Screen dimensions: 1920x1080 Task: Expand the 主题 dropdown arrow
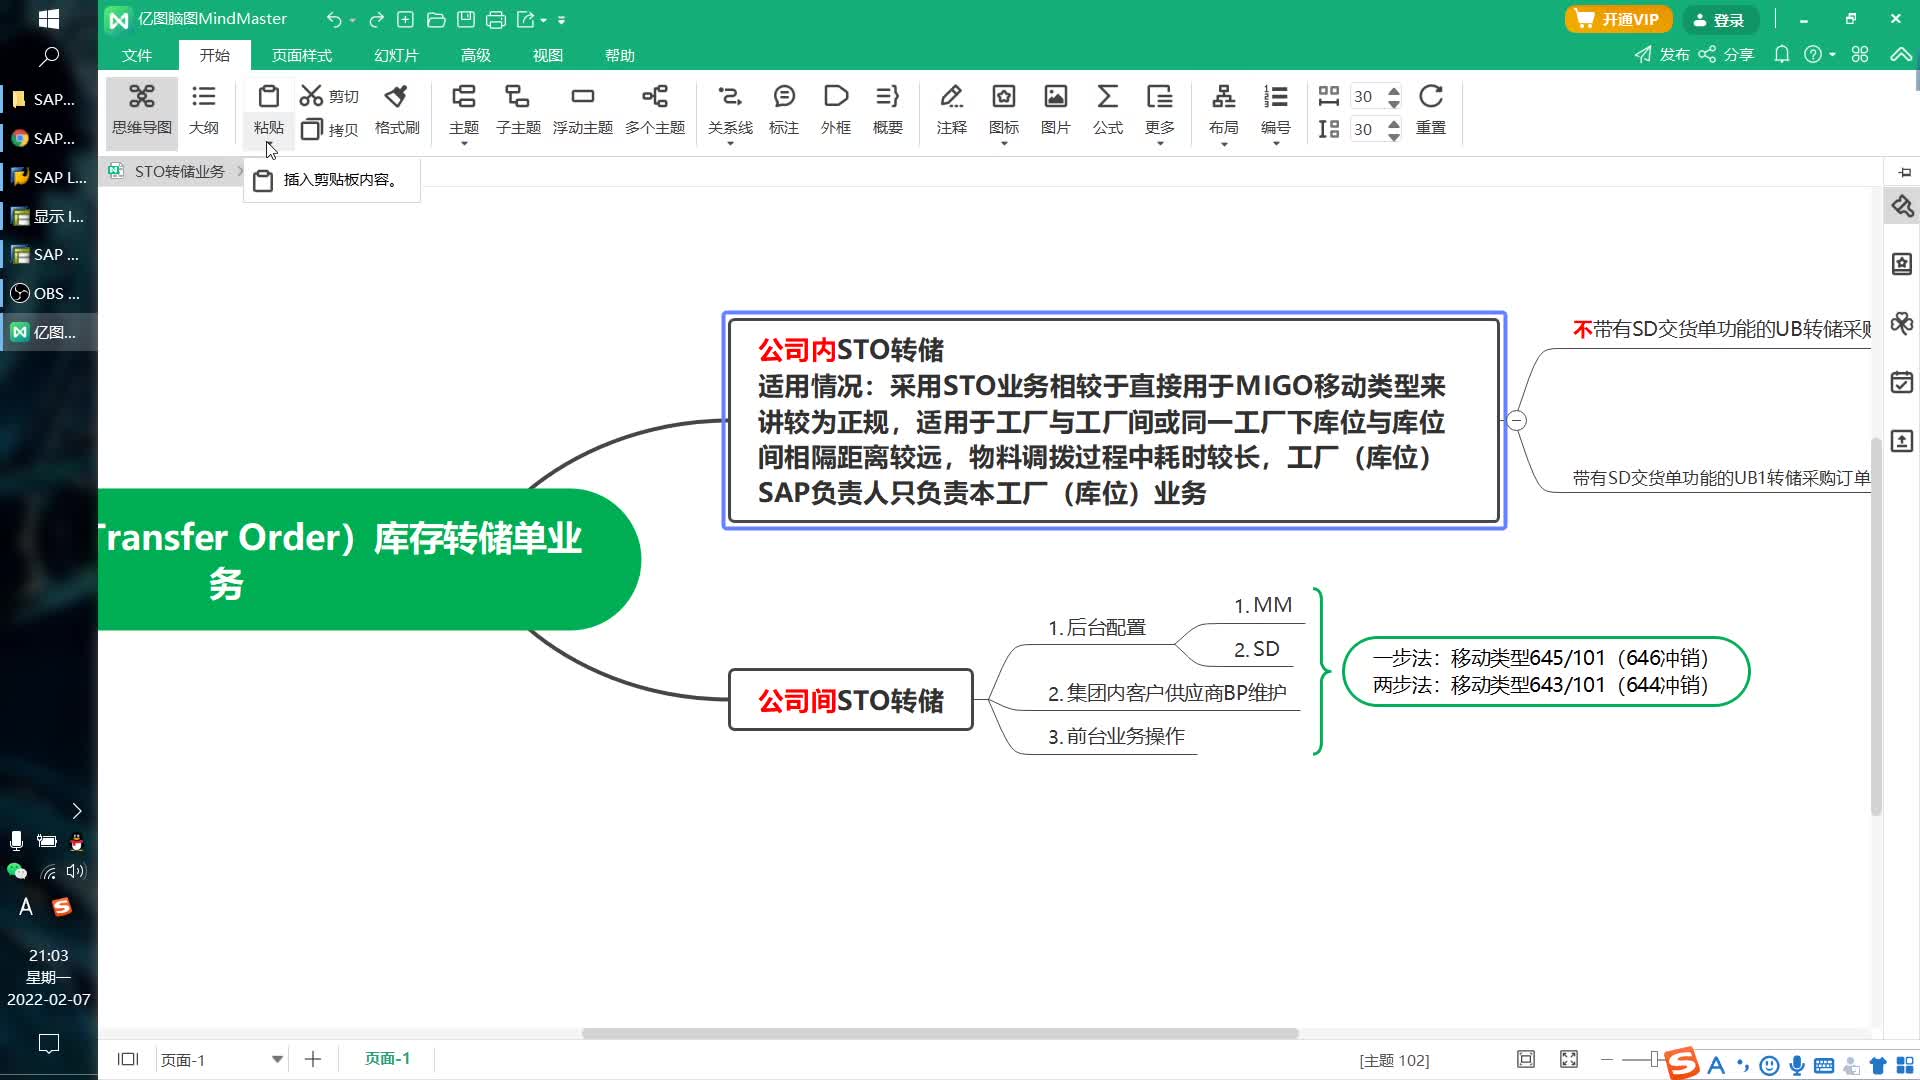(x=464, y=145)
